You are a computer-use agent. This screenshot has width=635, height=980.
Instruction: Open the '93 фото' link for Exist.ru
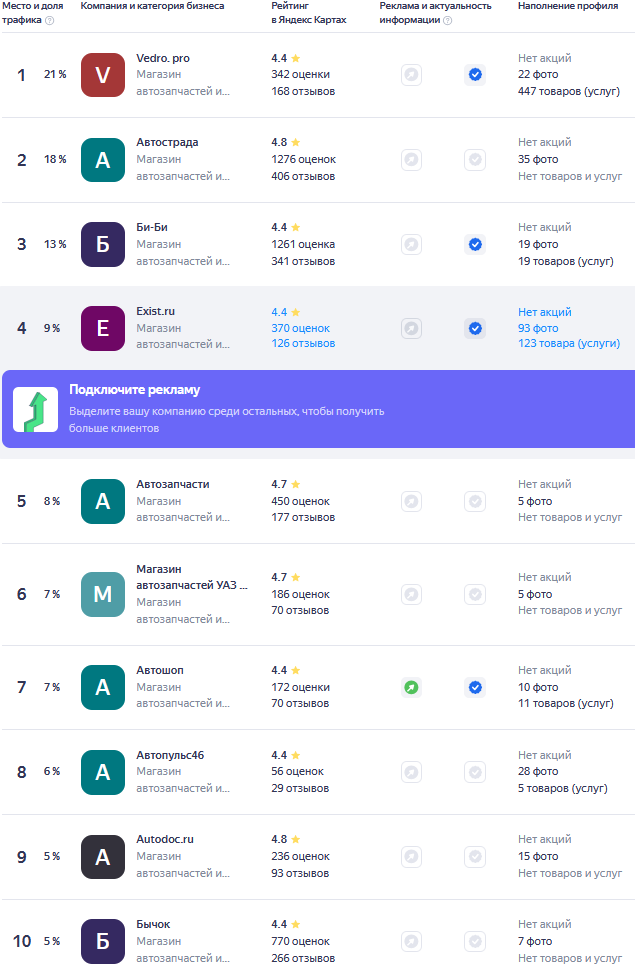[x=538, y=328]
